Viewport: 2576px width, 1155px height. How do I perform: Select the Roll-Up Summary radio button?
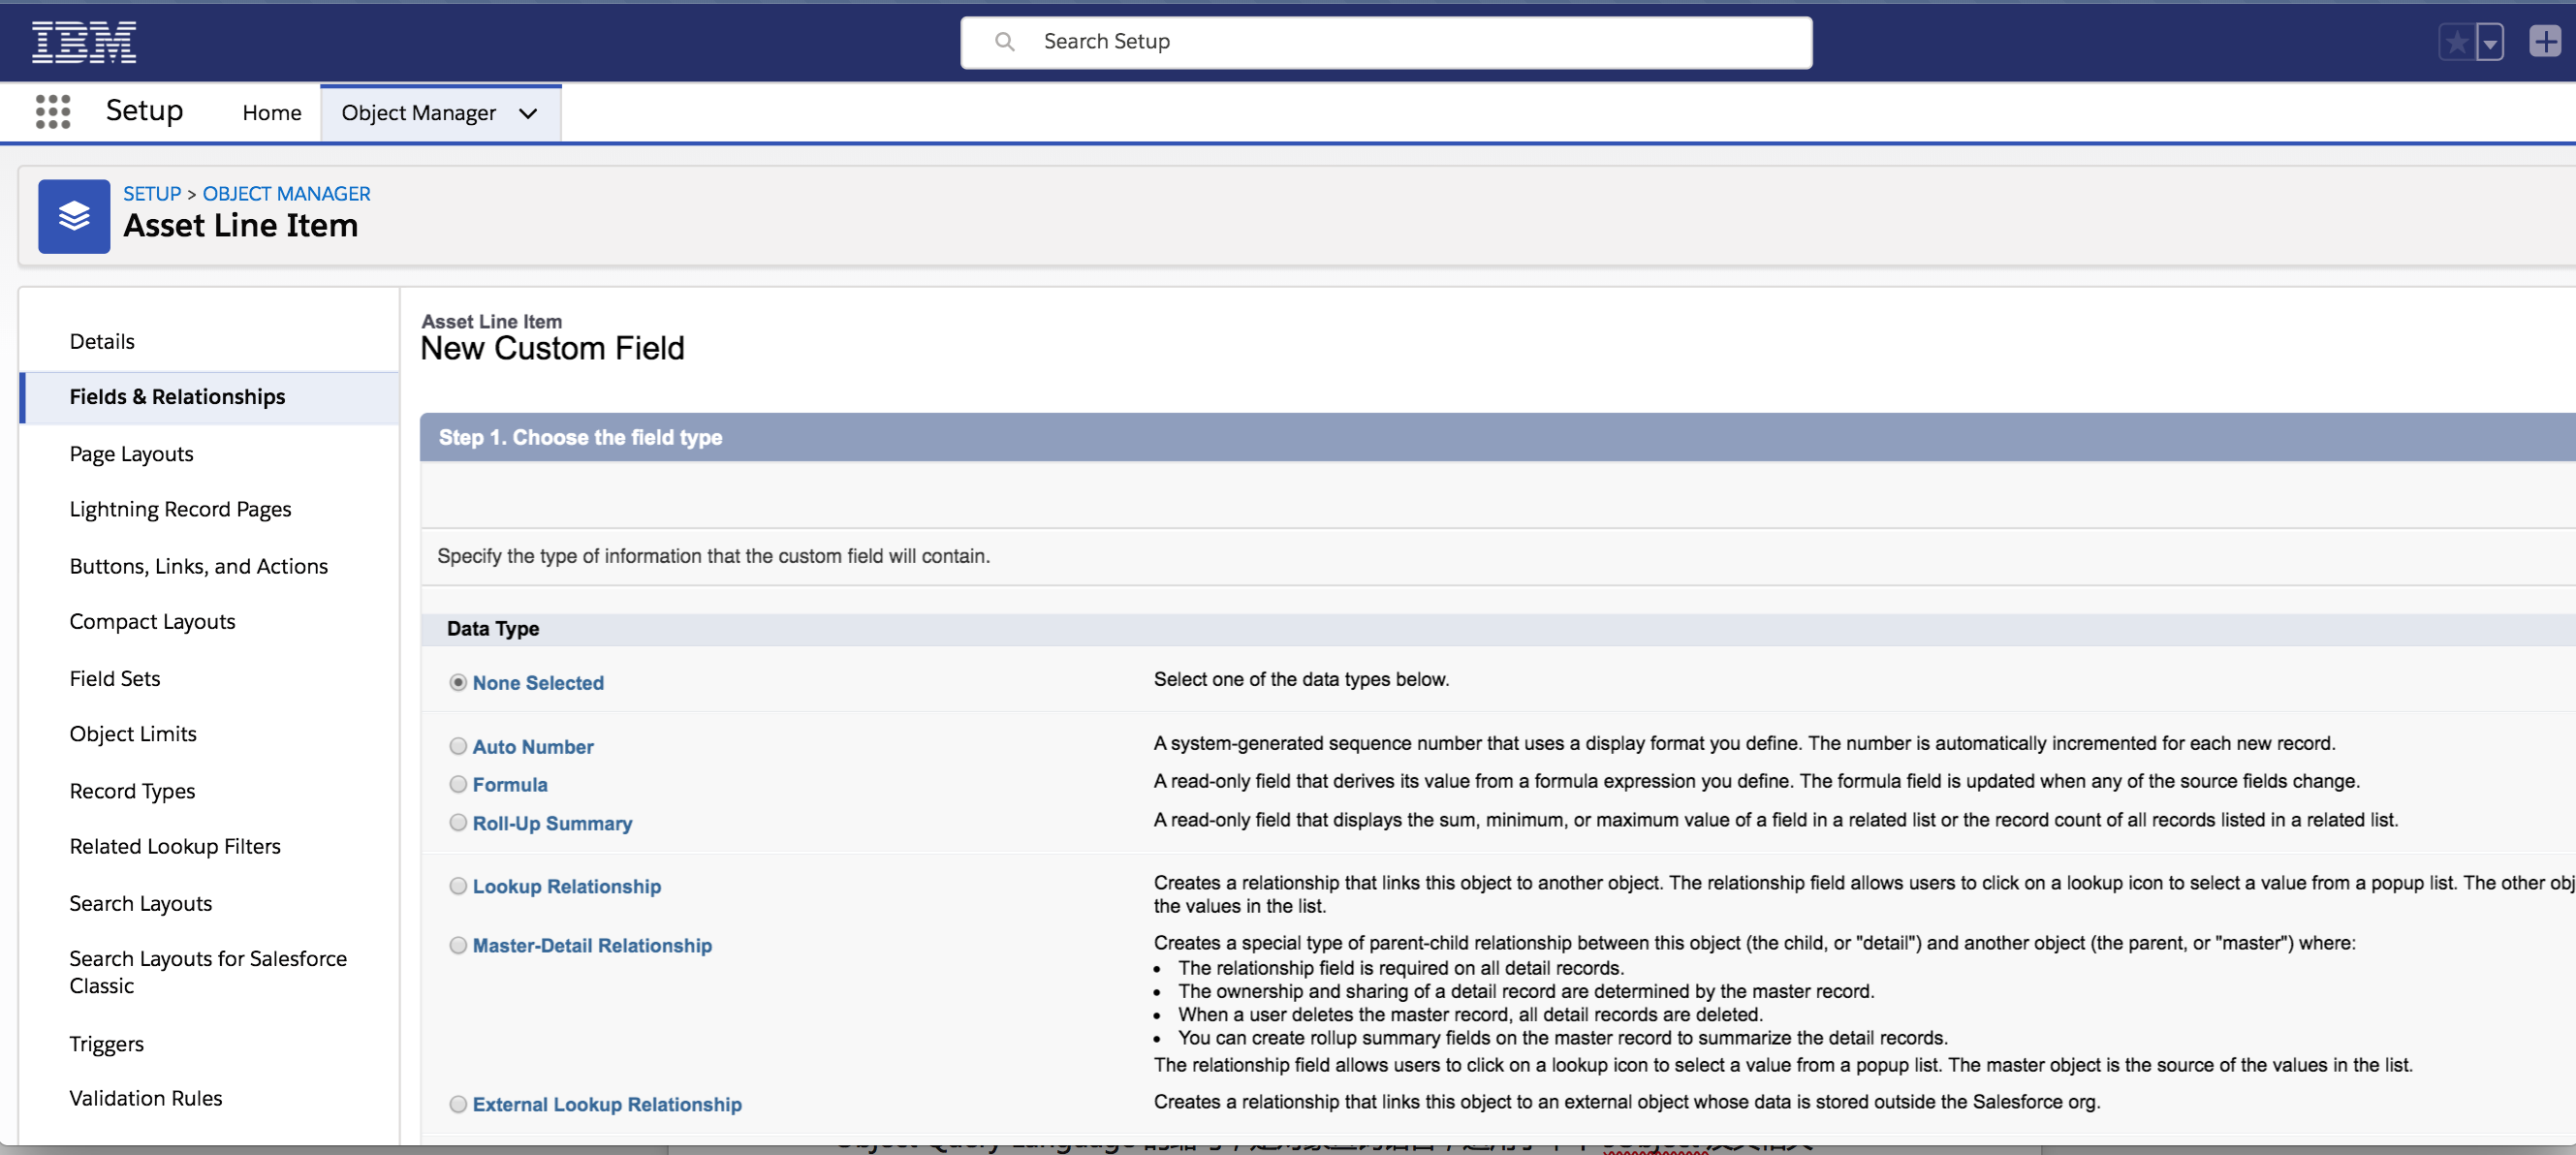click(458, 822)
